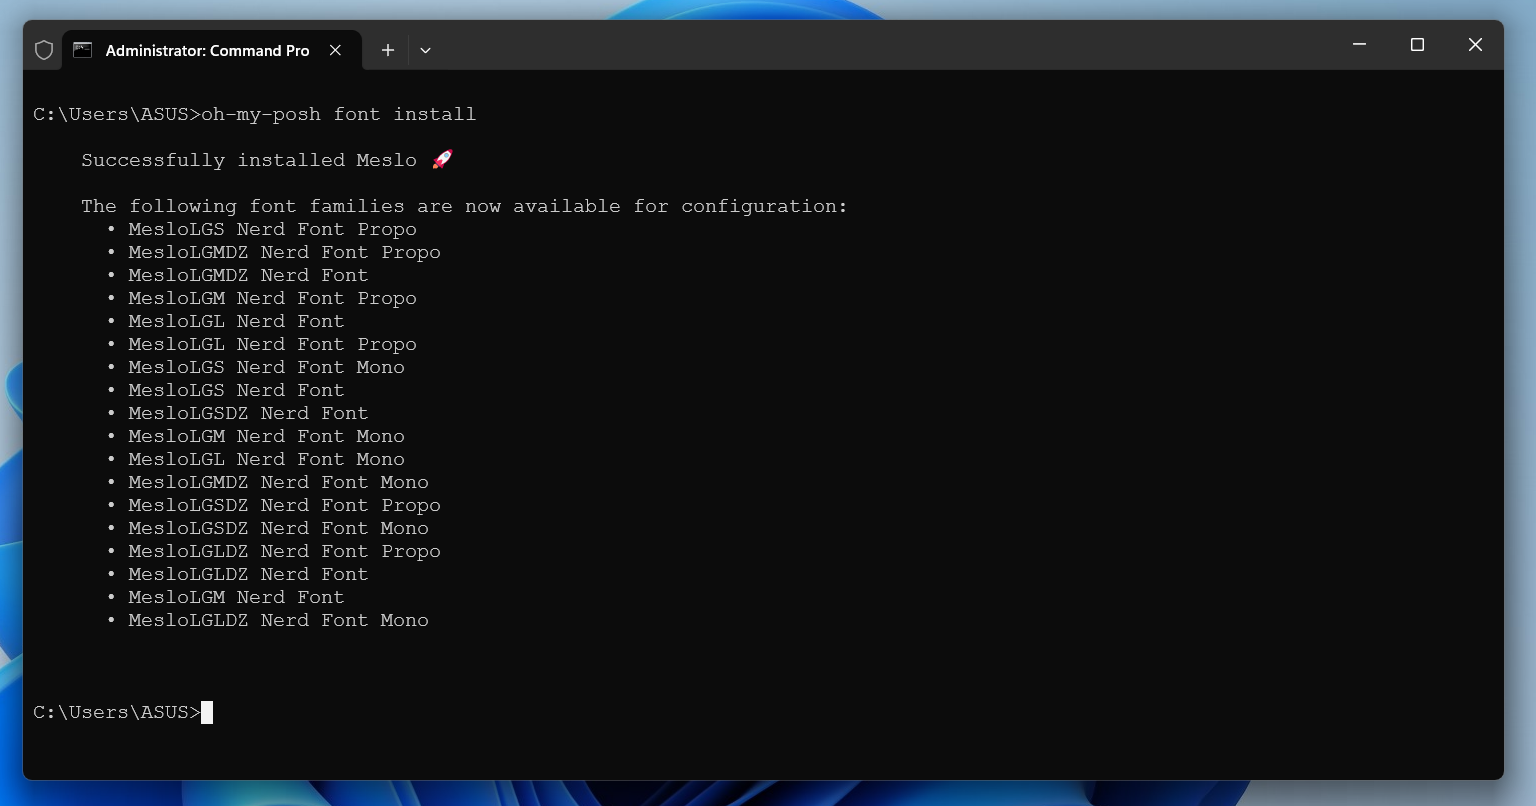1536x806 pixels.
Task: Minimize the terminal window
Action: point(1359,45)
